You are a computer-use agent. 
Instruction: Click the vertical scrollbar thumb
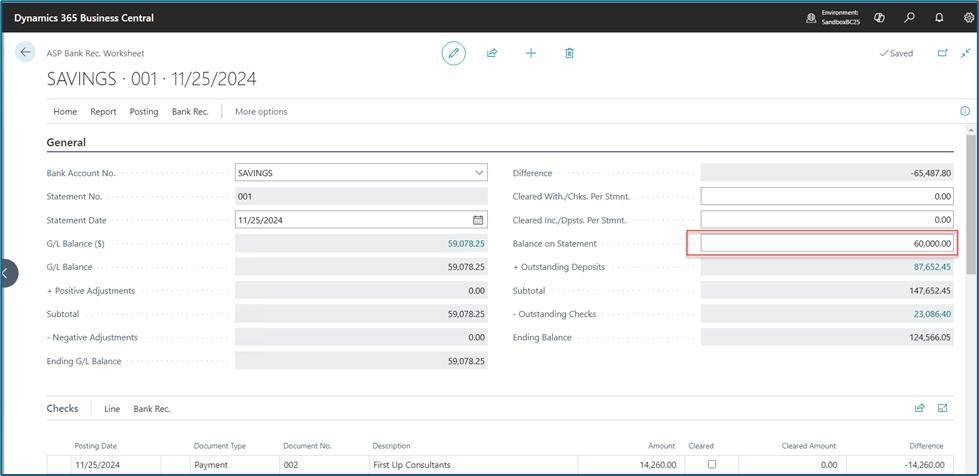point(972,203)
